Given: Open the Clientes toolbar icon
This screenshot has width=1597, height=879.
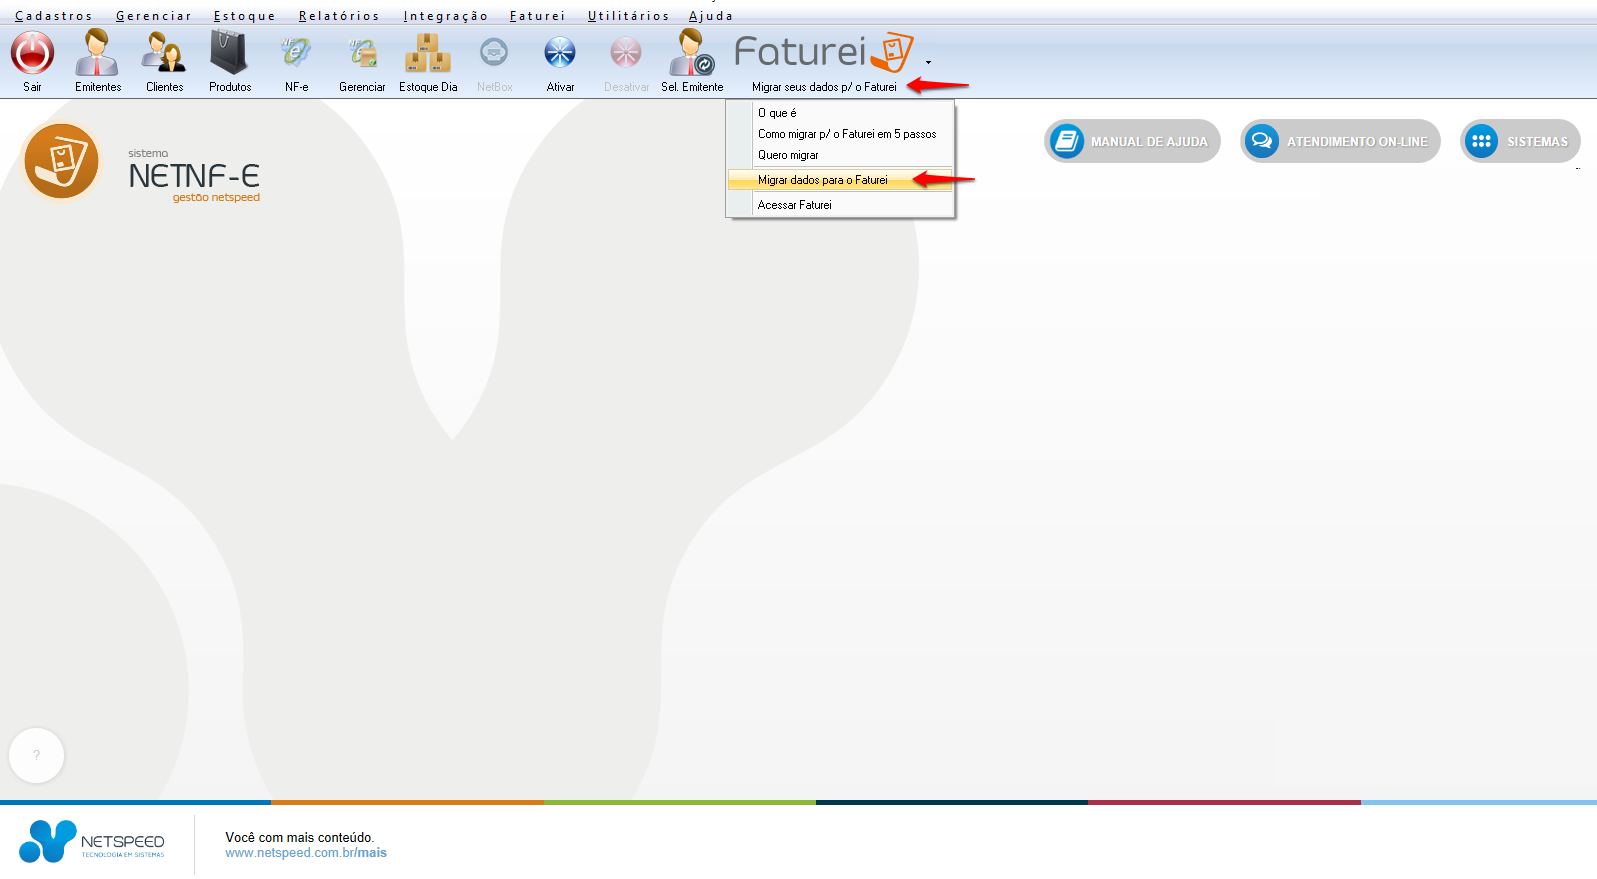Looking at the screenshot, I should [164, 53].
